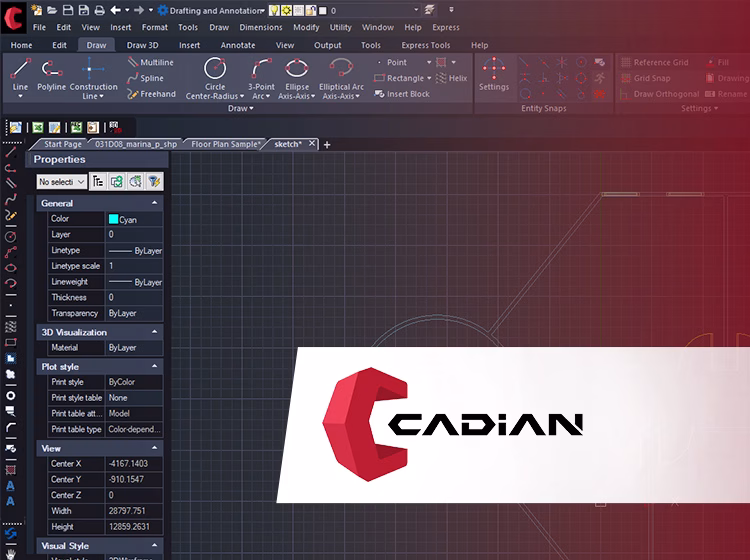Viewport: 750px width, 560px height.
Task: Switch to the Floor Plan Sample document tab
Action: (225, 144)
